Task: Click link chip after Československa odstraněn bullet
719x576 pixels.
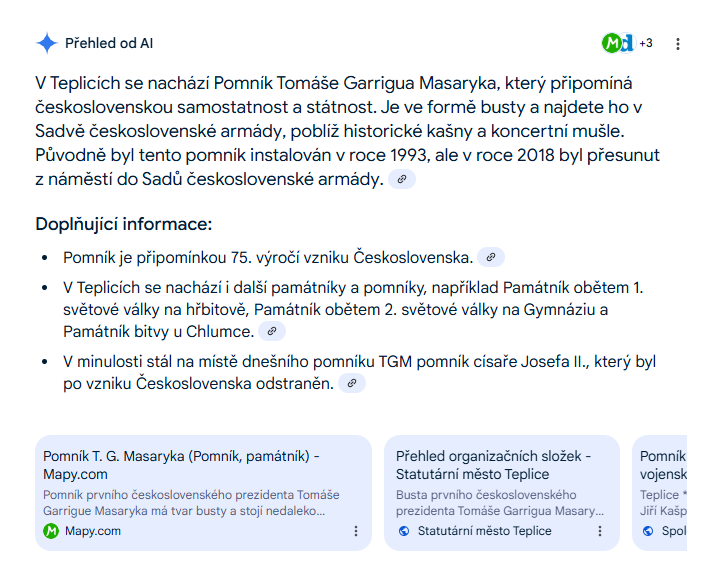Action: (352, 383)
